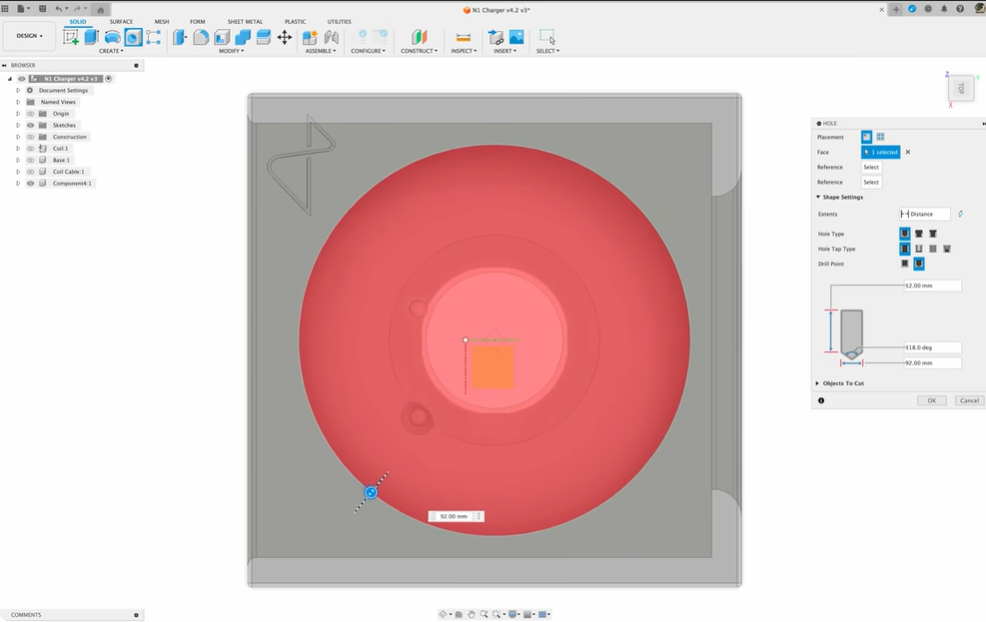Select the flat drill point option
Viewport: 986px width, 622px height.
click(x=905, y=264)
